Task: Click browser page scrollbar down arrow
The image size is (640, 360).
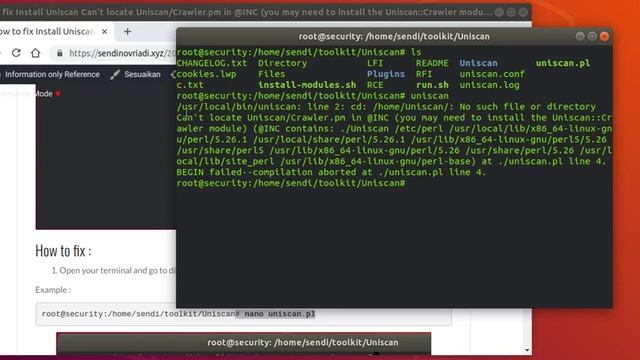Action: [527, 350]
